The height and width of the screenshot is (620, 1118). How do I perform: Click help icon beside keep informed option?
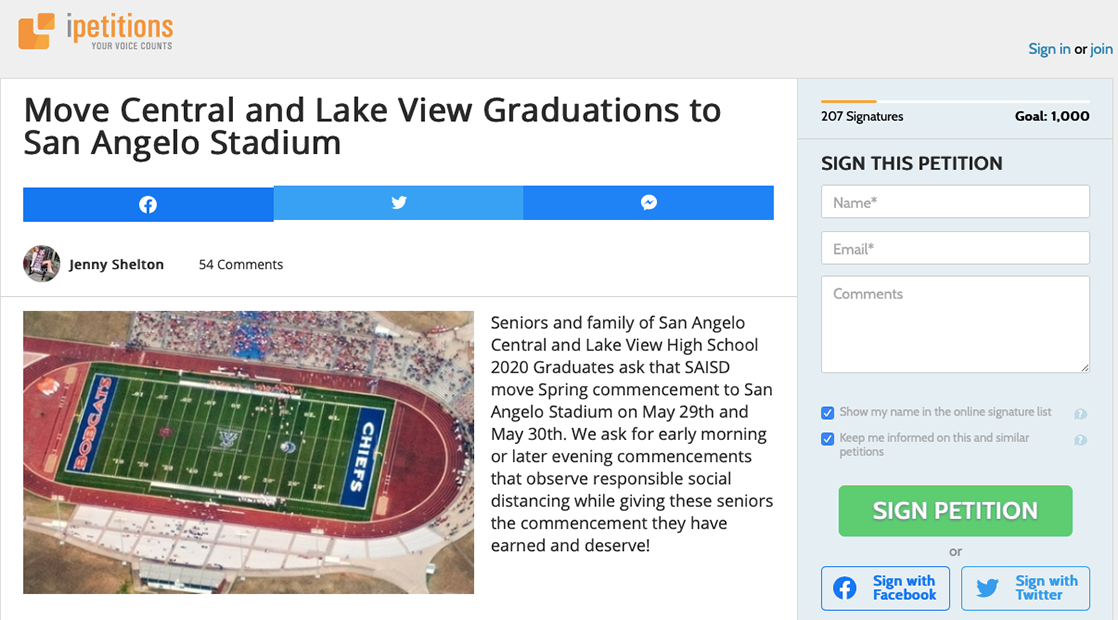click(x=1080, y=440)
